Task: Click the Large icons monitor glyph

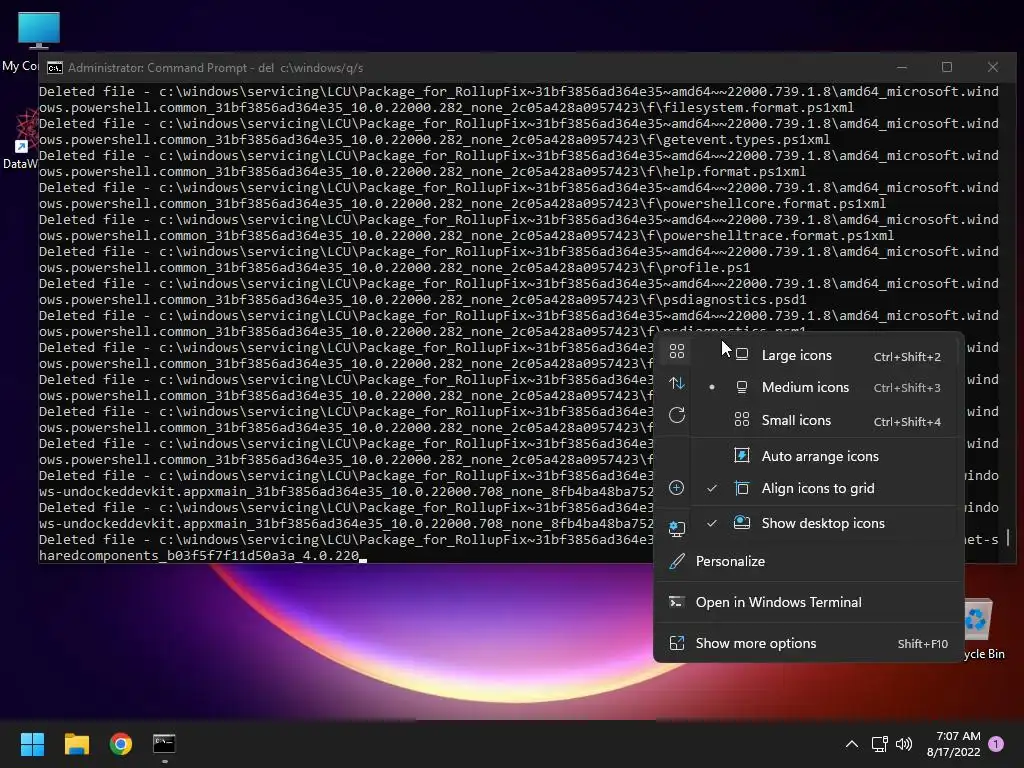Action: [x=742, y=355]
